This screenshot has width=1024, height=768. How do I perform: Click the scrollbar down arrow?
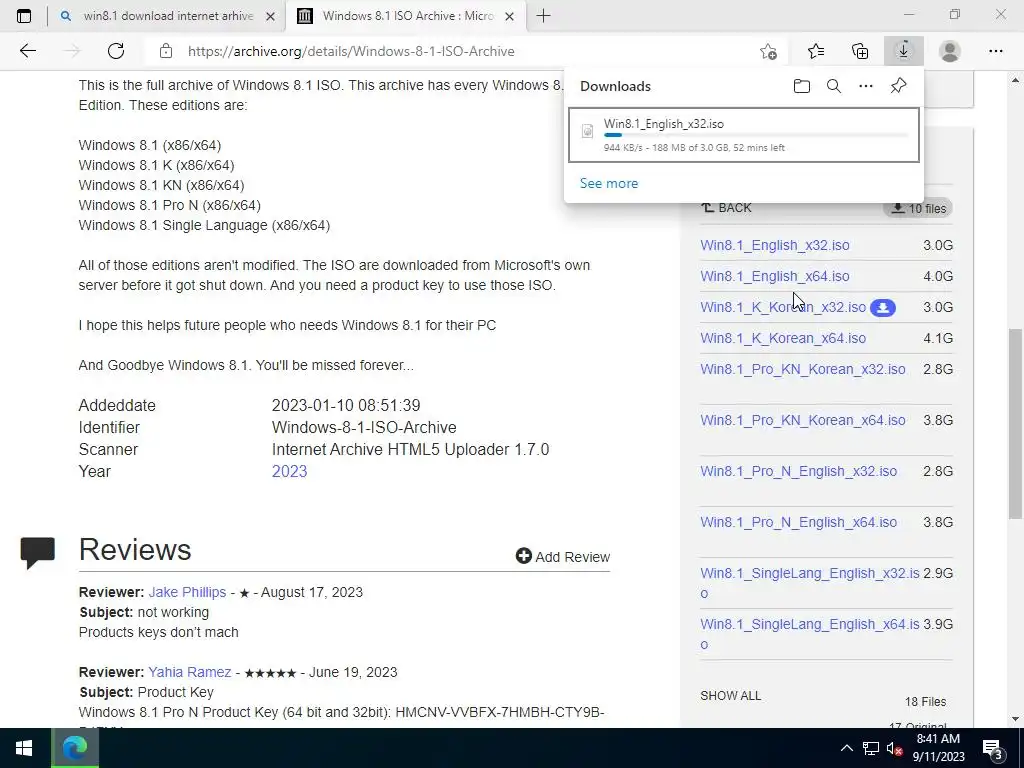pos(1015,719)
